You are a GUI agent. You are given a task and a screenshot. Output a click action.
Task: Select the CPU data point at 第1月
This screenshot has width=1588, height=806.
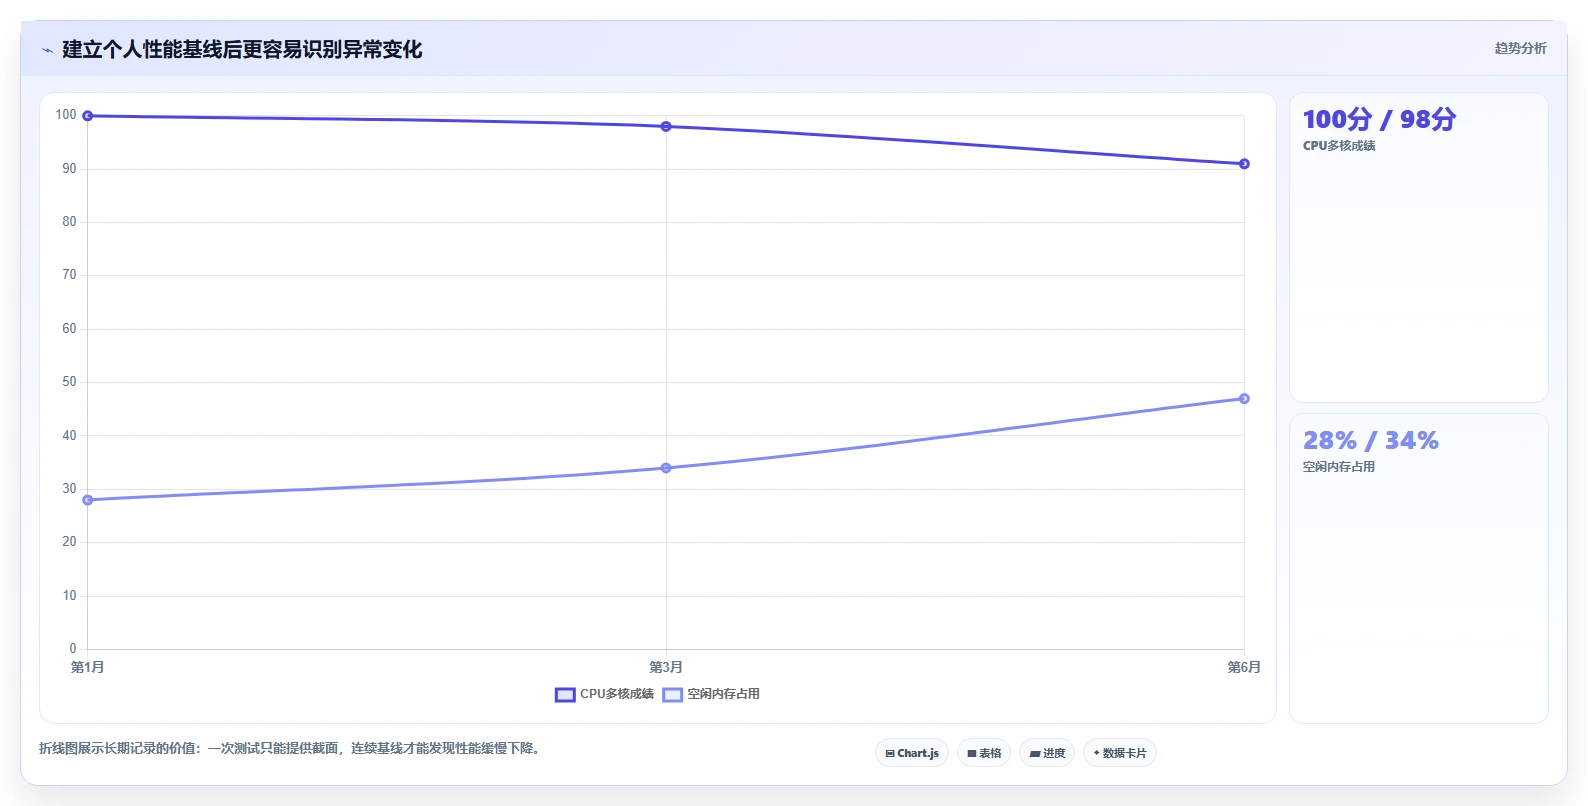tap(88, 116)
